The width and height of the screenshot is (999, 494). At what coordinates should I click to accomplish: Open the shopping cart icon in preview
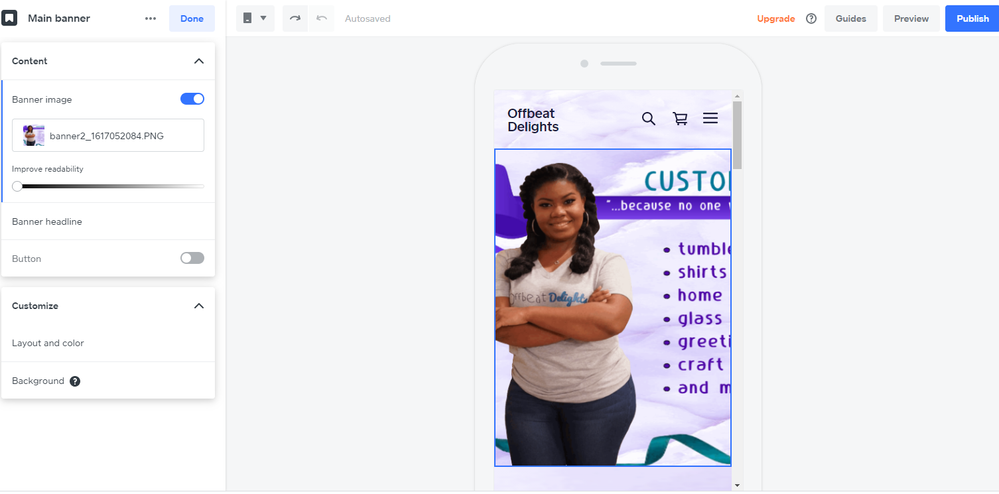click(x=680, y=119)
